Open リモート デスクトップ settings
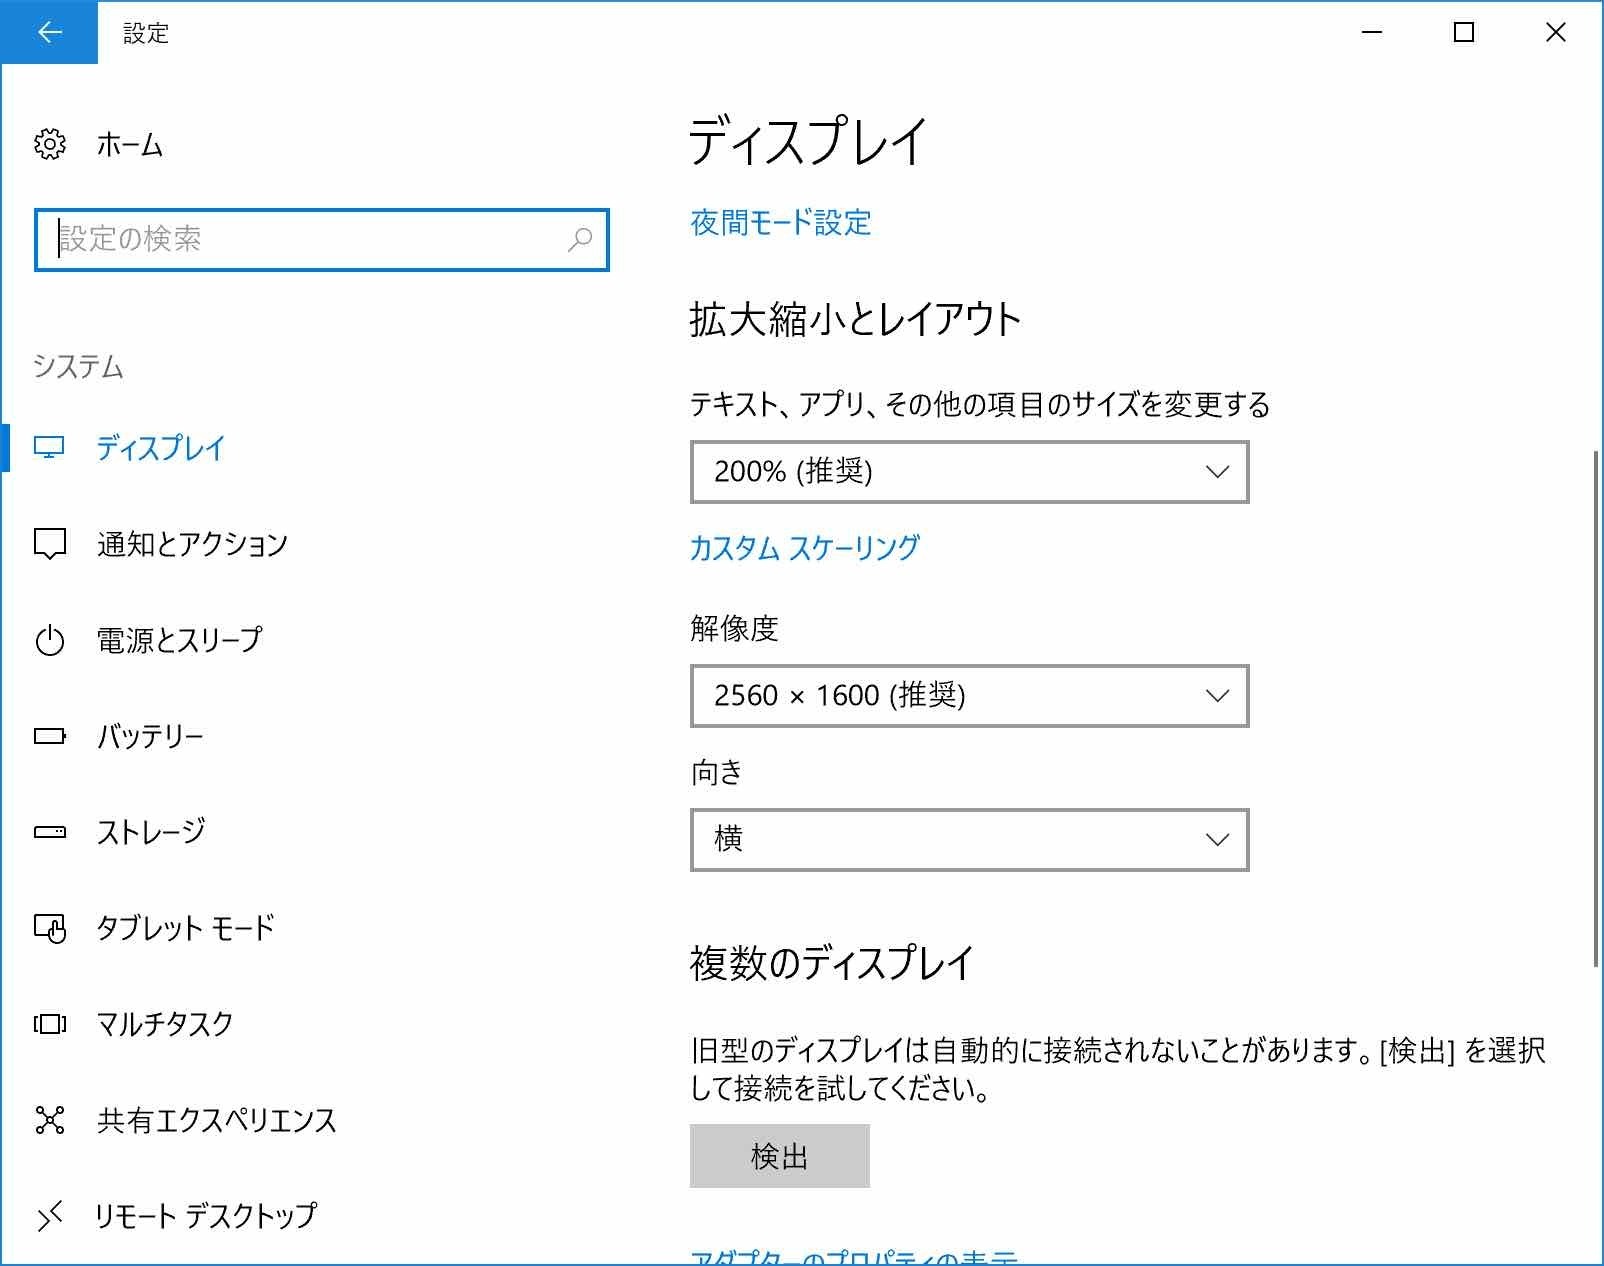The height and width of the screenshot is (1266, 1604). (206, 1216)
